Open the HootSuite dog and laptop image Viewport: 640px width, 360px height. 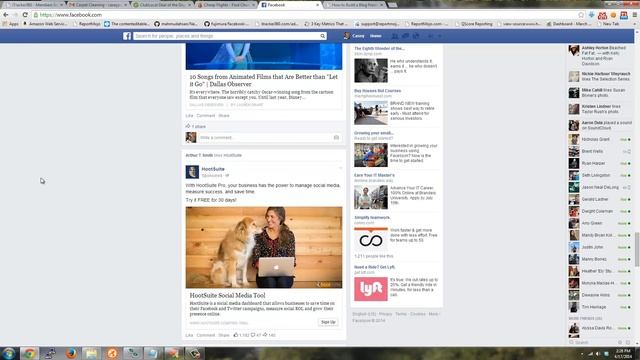coord(264,247)
